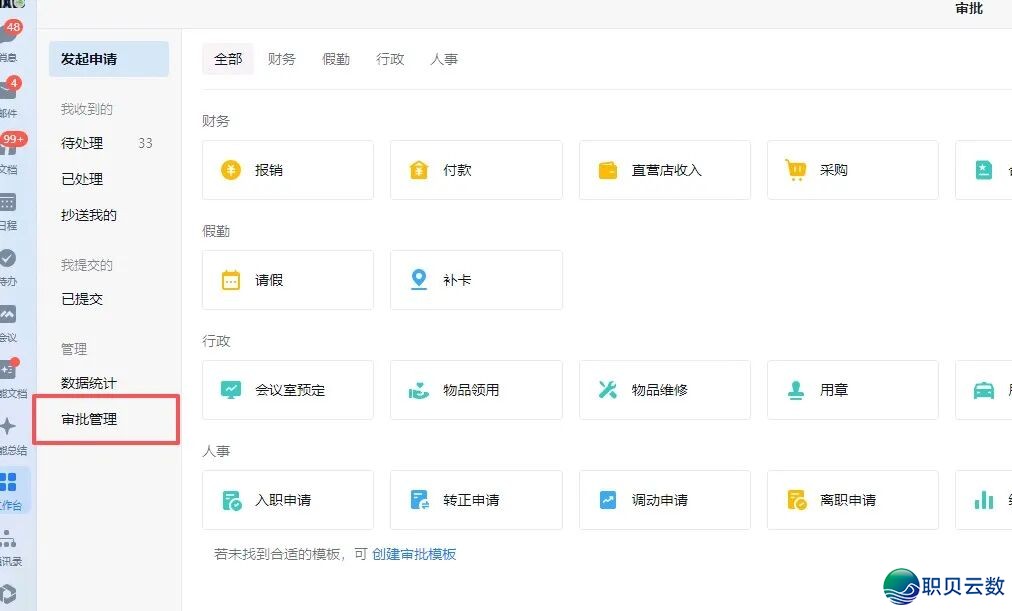Screen dimensions: 1012x611
Task: Open 审批管理 approval management
Action: tap(89, 419)
